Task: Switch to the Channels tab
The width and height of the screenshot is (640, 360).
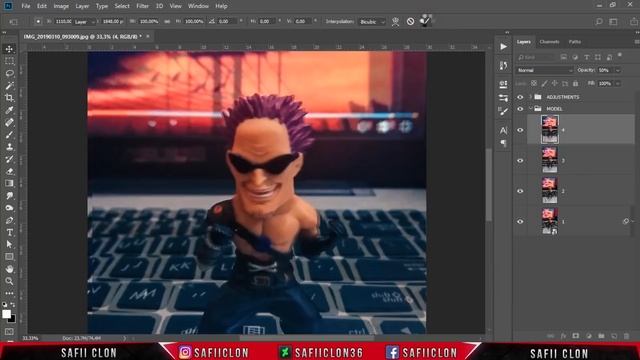Action: pos(549,42)
